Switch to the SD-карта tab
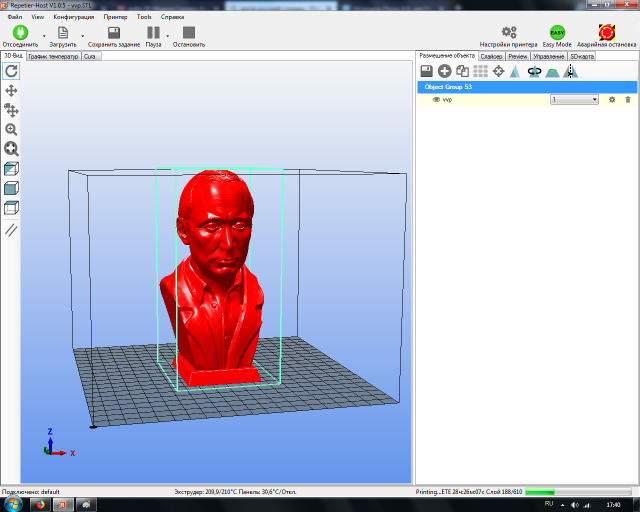Image resolution: width=640 pixels, height=512 pixels. coord(582,56)
